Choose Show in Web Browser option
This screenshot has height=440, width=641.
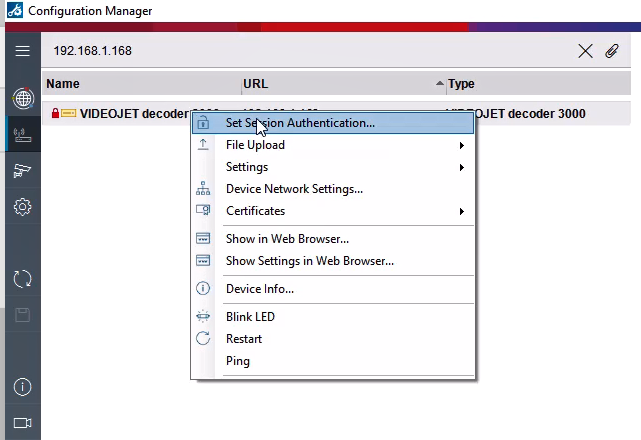coord(287,239)
